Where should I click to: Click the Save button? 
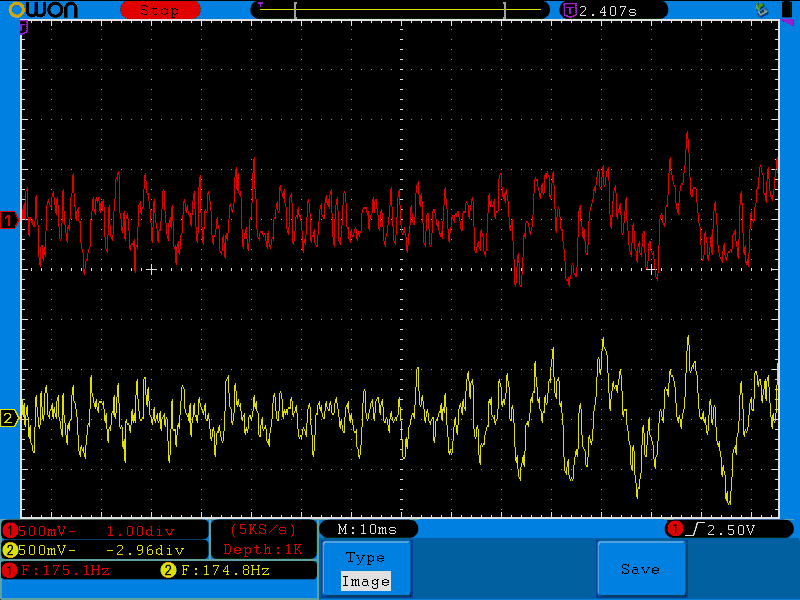point(641,568)
